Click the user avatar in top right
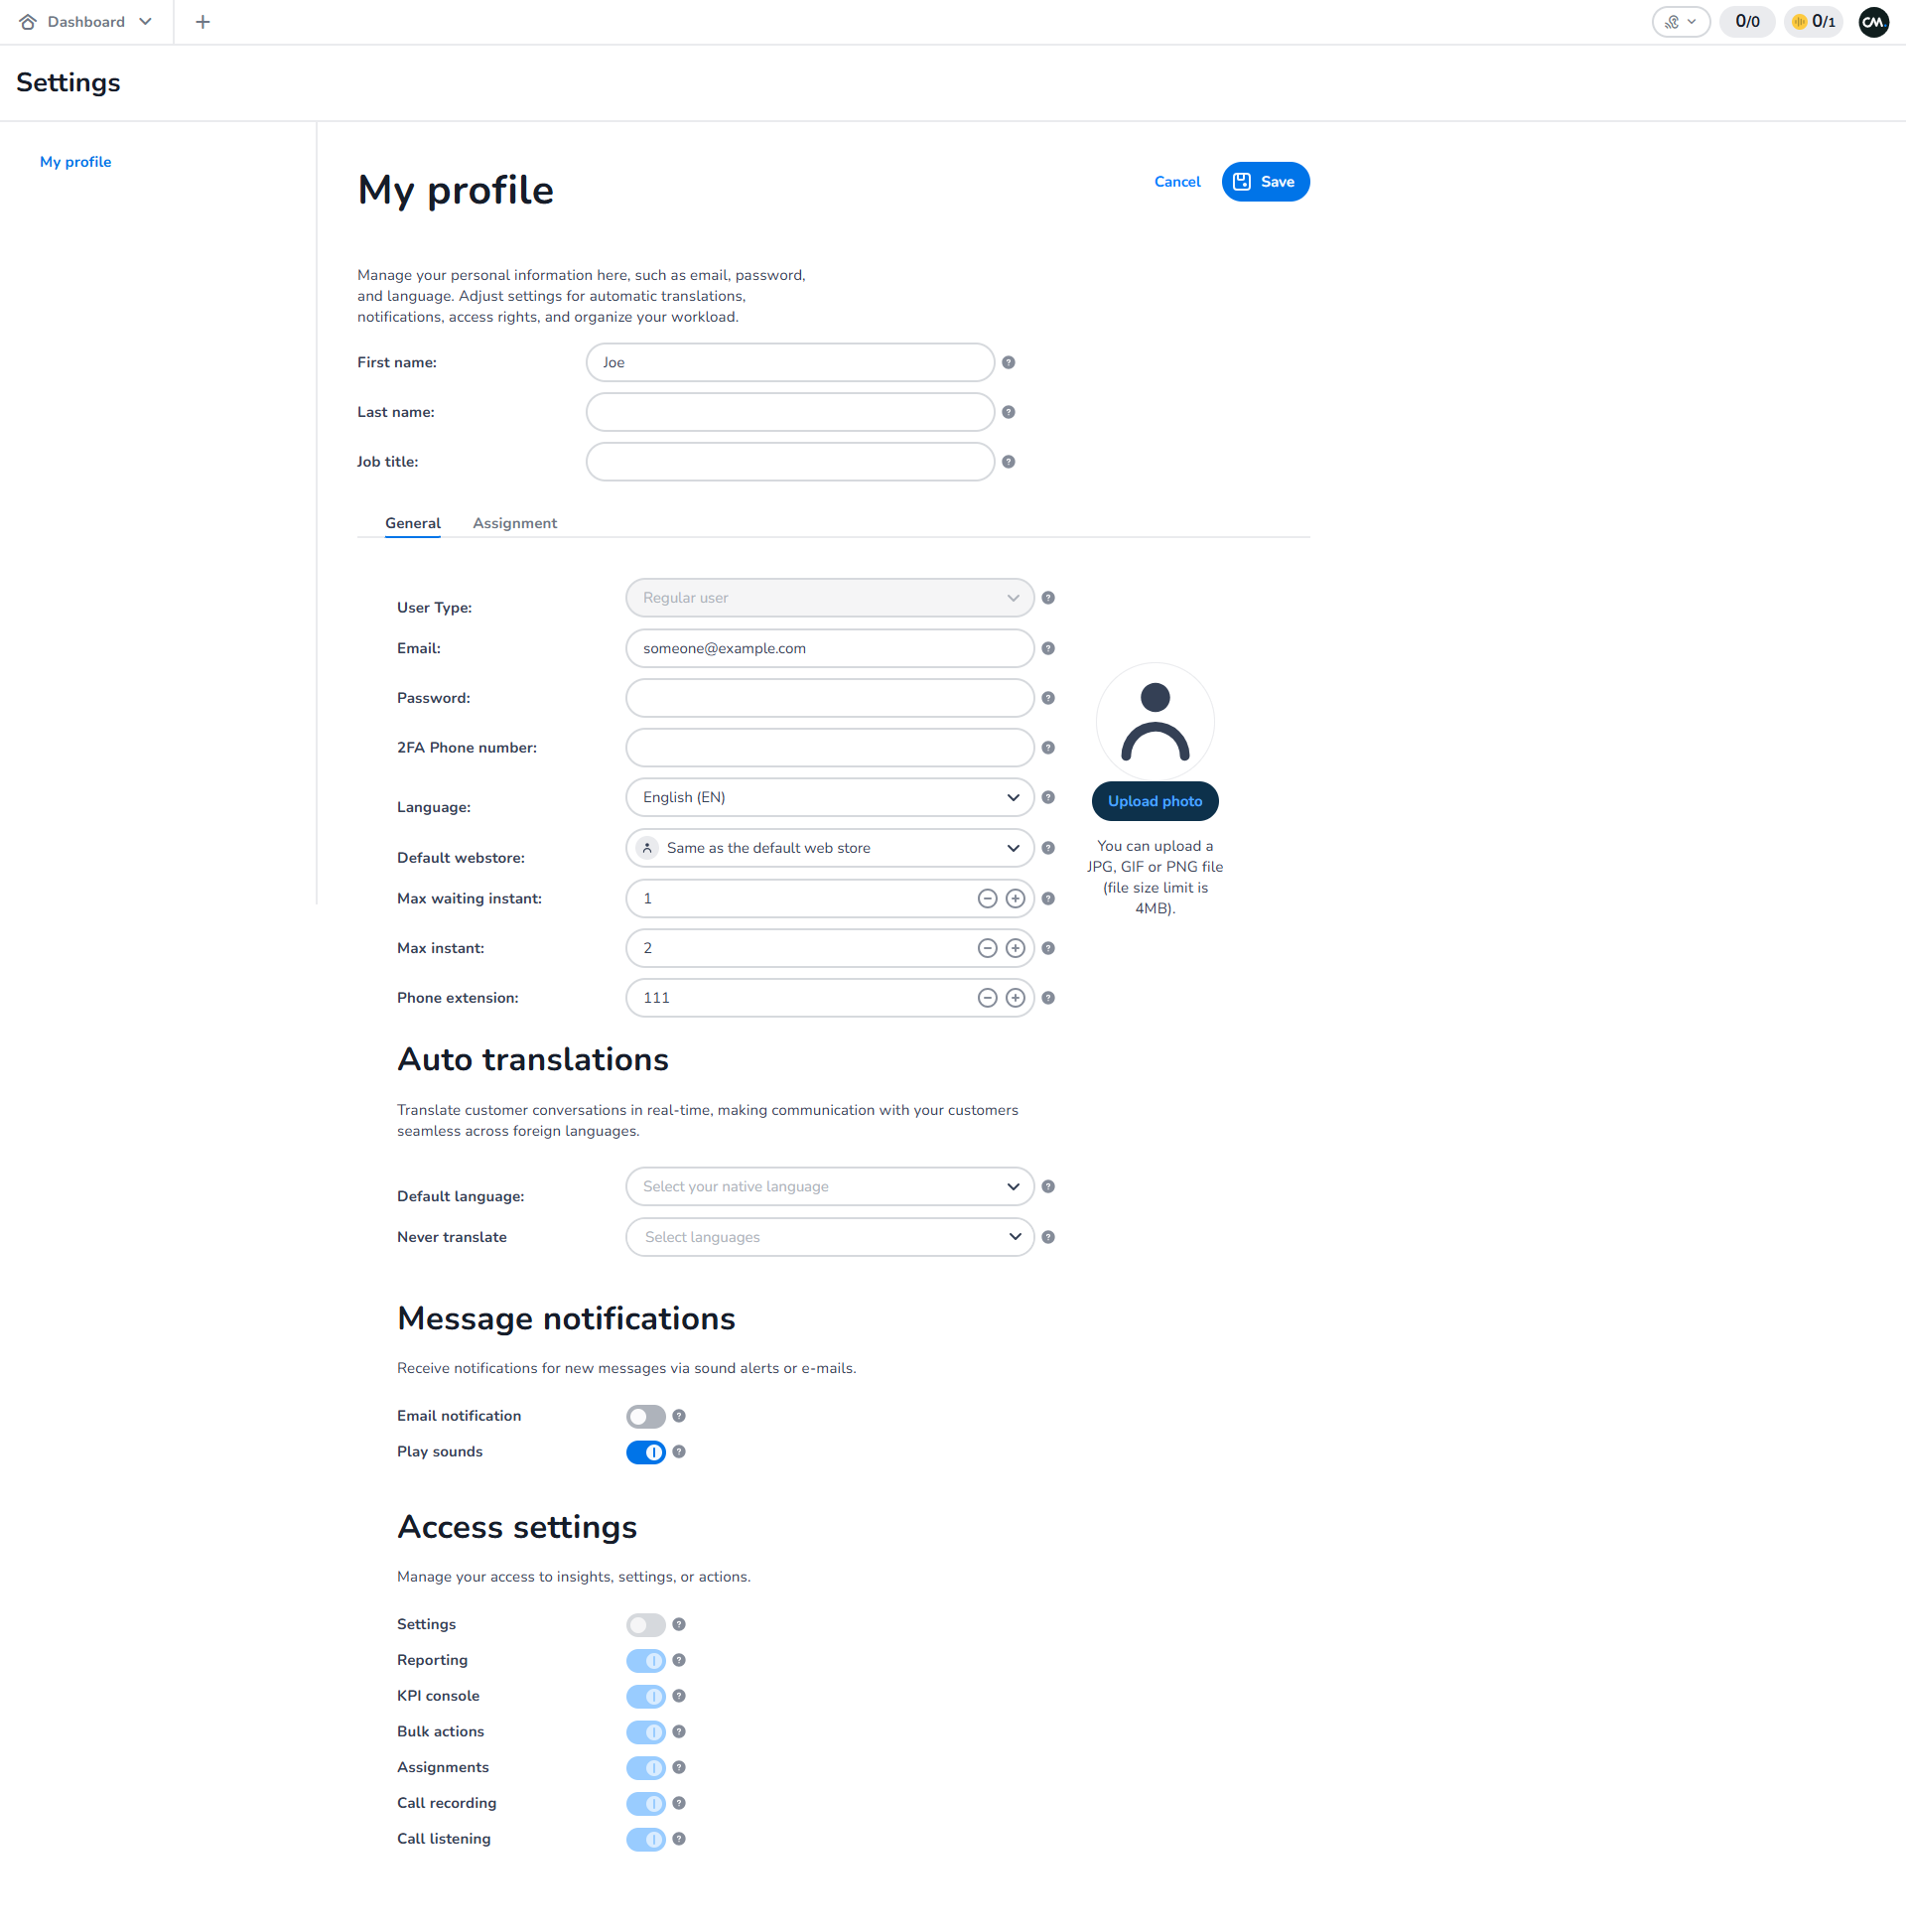Image resolution: width=1906 pixels, height=1932 pixels. [x=1873, y=22]
